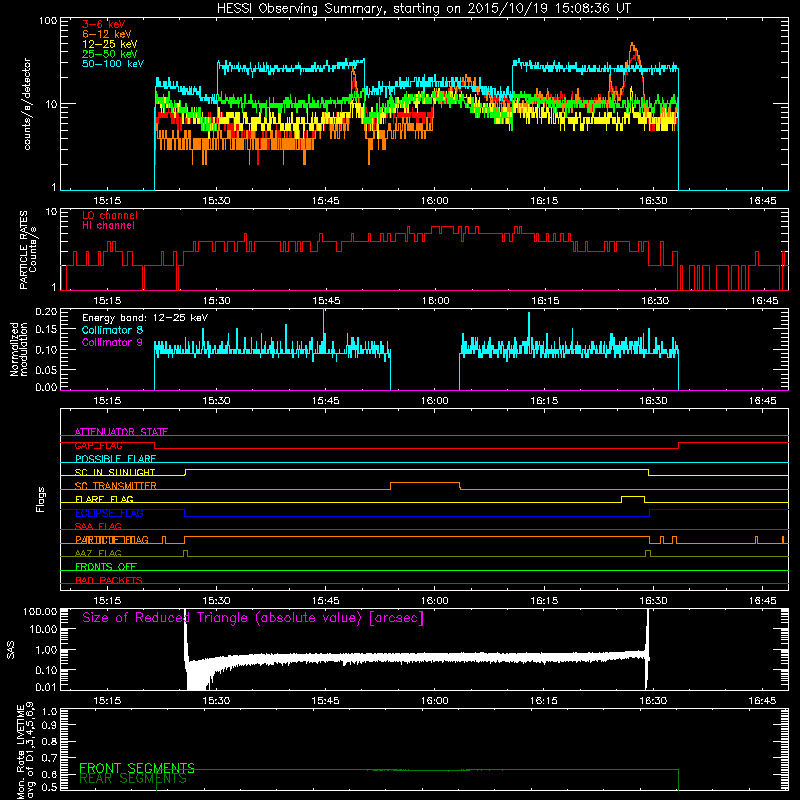This screenshot has height=800, width=800.
Task: Click the SC_TRANSMITTER flag label
Action: coord(116,485)
